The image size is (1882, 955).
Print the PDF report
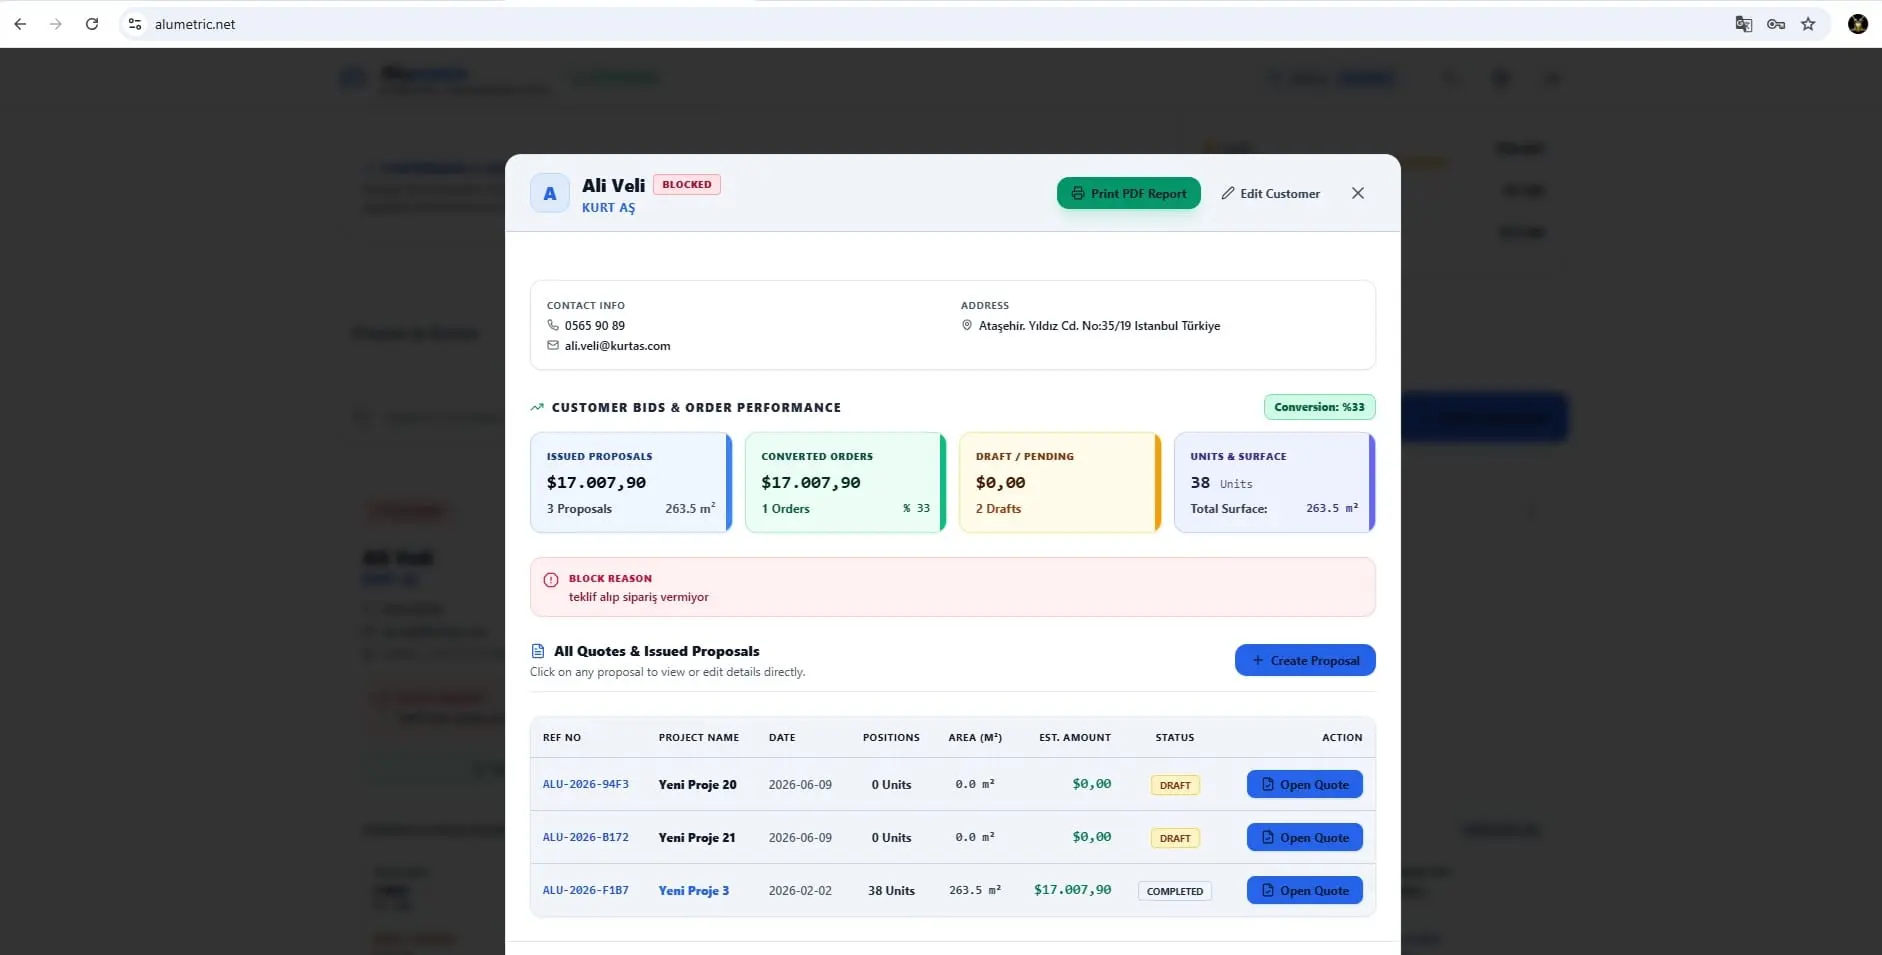pyautogui.click(x=1128, y=193)
